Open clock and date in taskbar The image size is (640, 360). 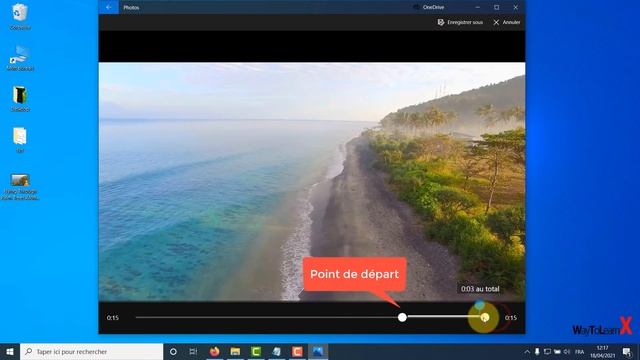(x=602, y=352)
